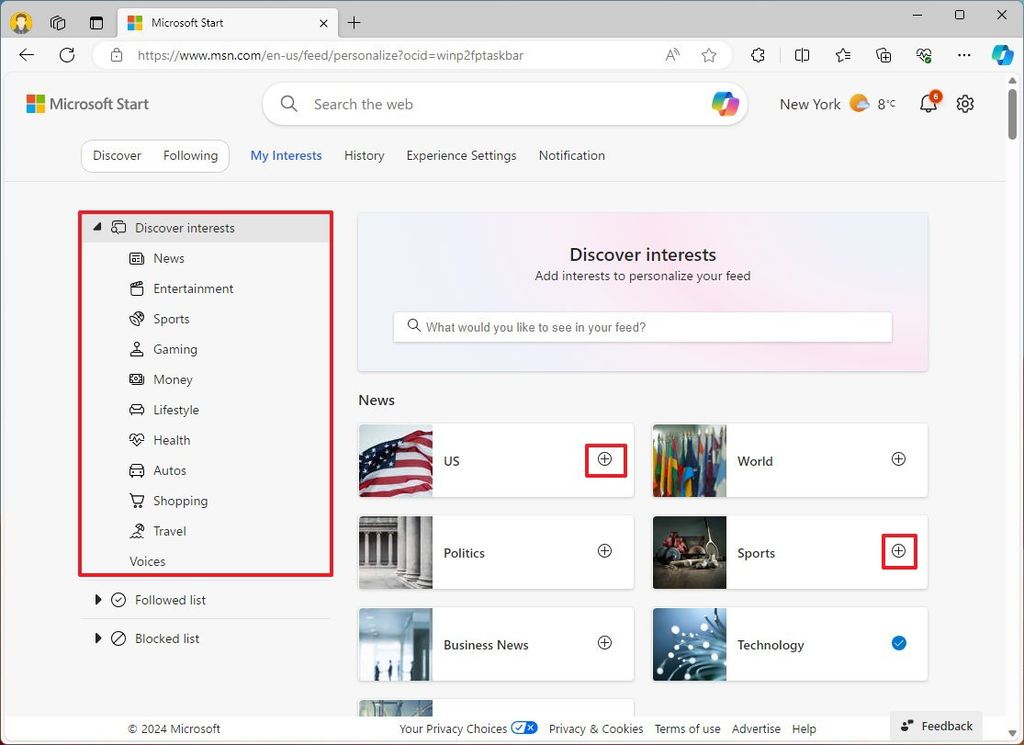Open notifications via the bell icon
The height and width of the screenshot is (745, 1024).
coord(928,103)
